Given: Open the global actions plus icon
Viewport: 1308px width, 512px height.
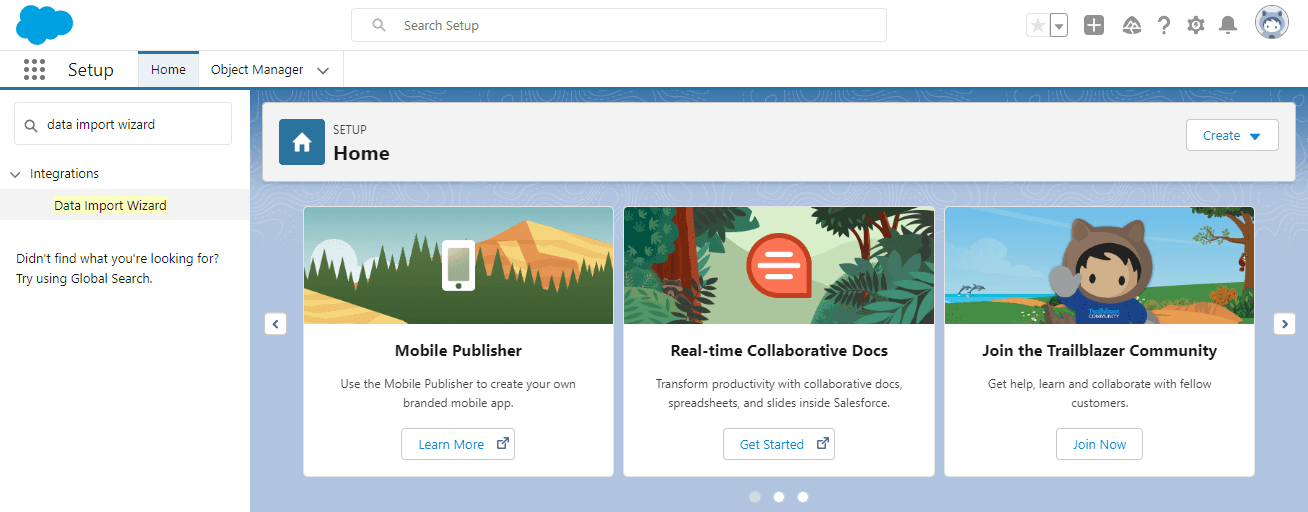Looking at the screenshot, I should 1094,26.
